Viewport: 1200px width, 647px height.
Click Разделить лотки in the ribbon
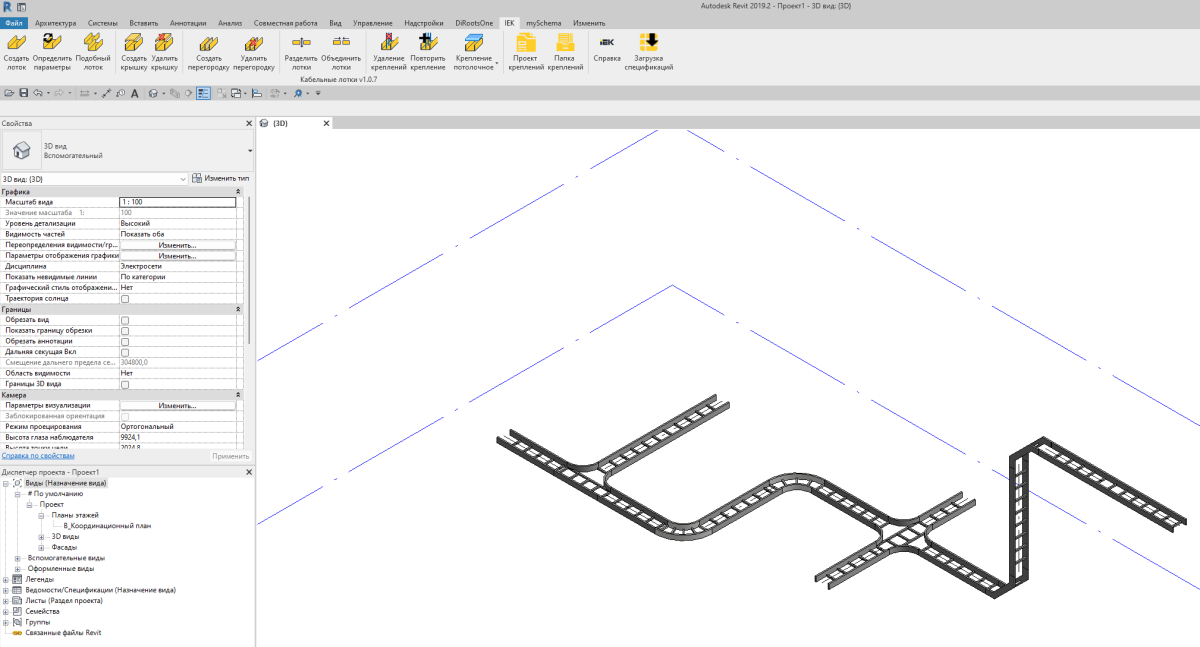pyautogui.click(x=300, y=42)
